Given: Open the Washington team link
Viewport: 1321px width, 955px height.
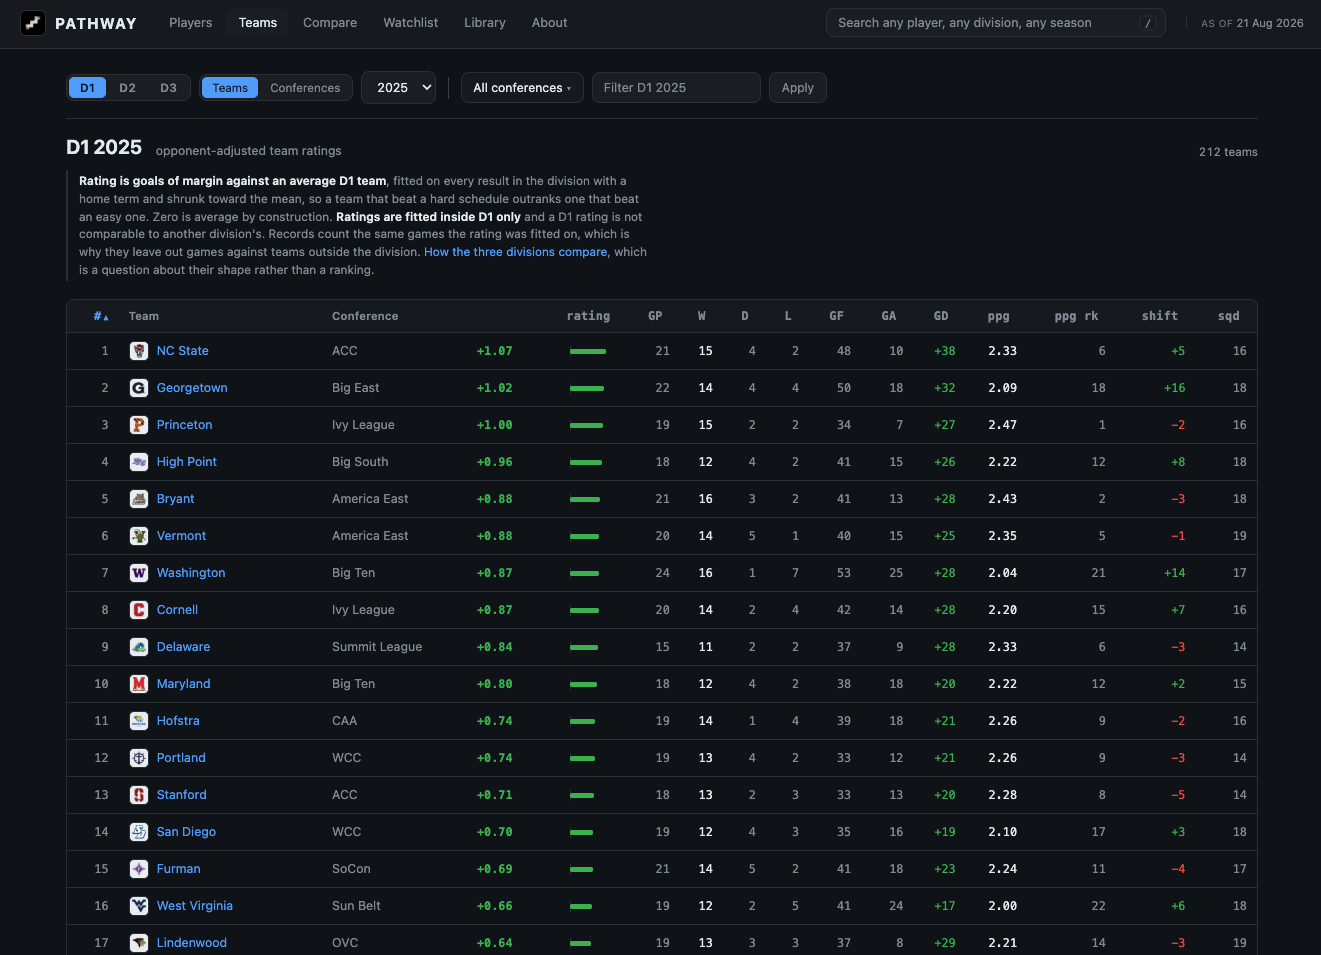Looking at the screenshot, I should tap(191, 573).
